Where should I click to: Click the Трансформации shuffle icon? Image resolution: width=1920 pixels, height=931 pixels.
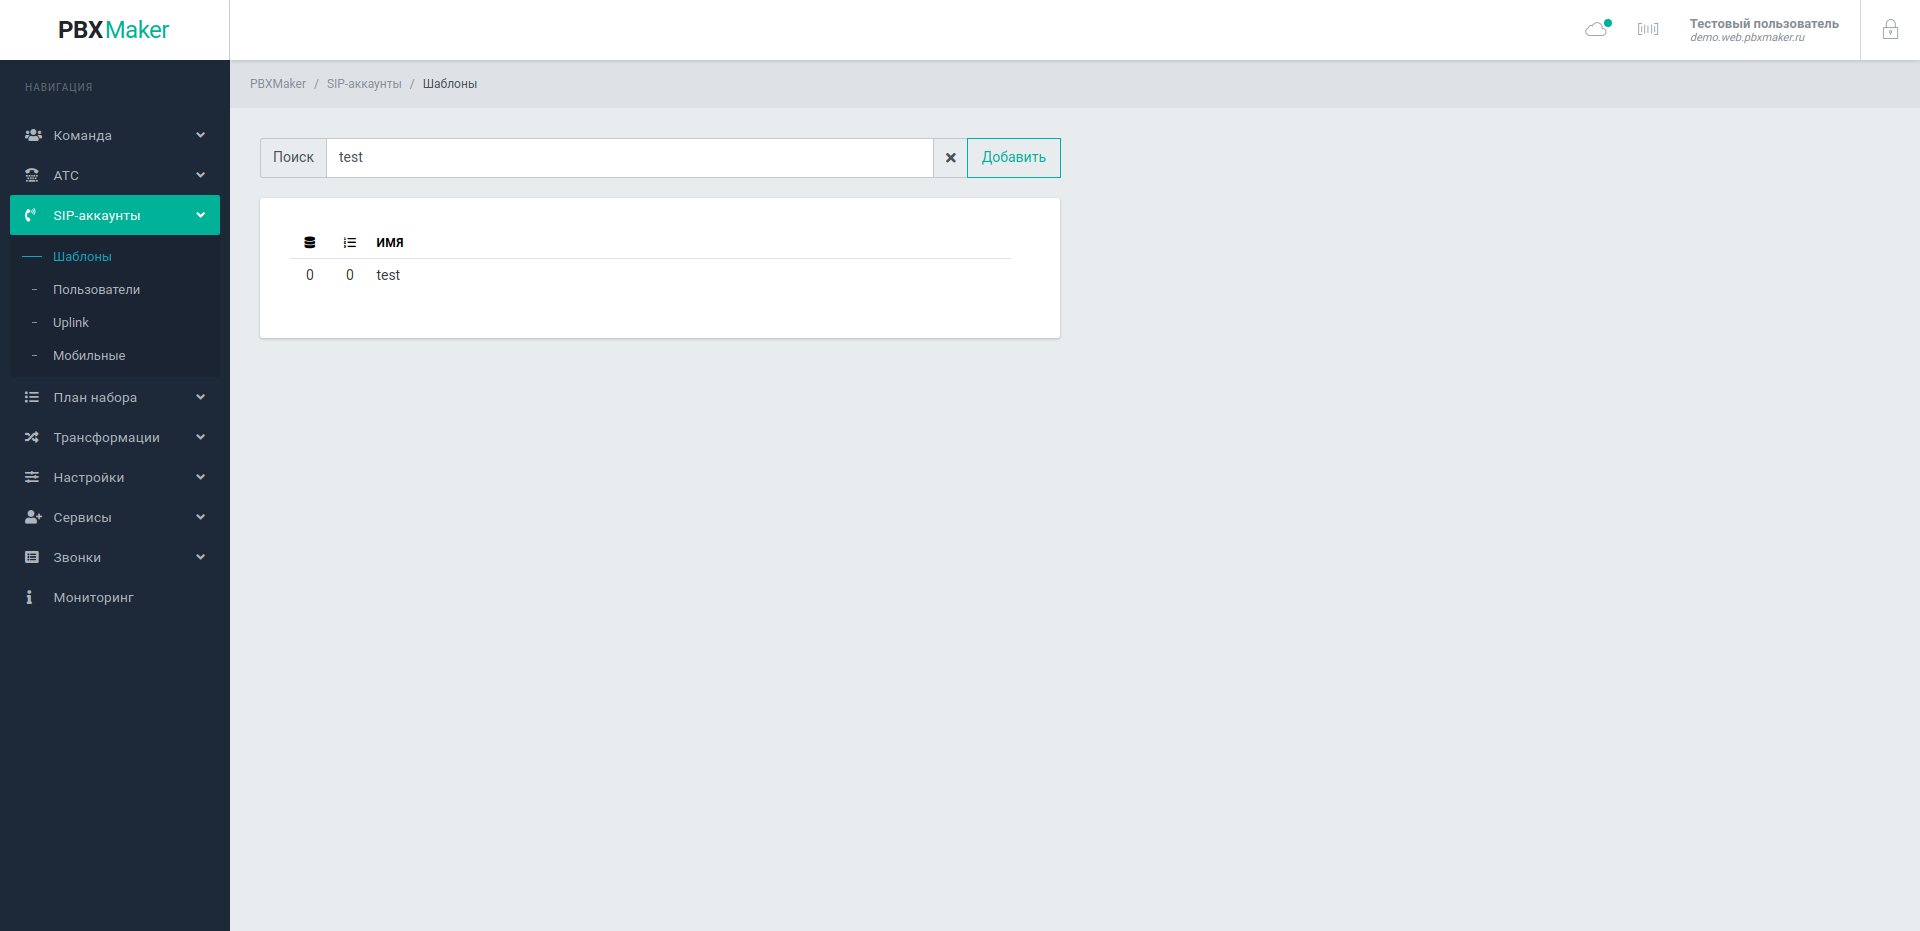pyautogui.click(x=32, y=437)
